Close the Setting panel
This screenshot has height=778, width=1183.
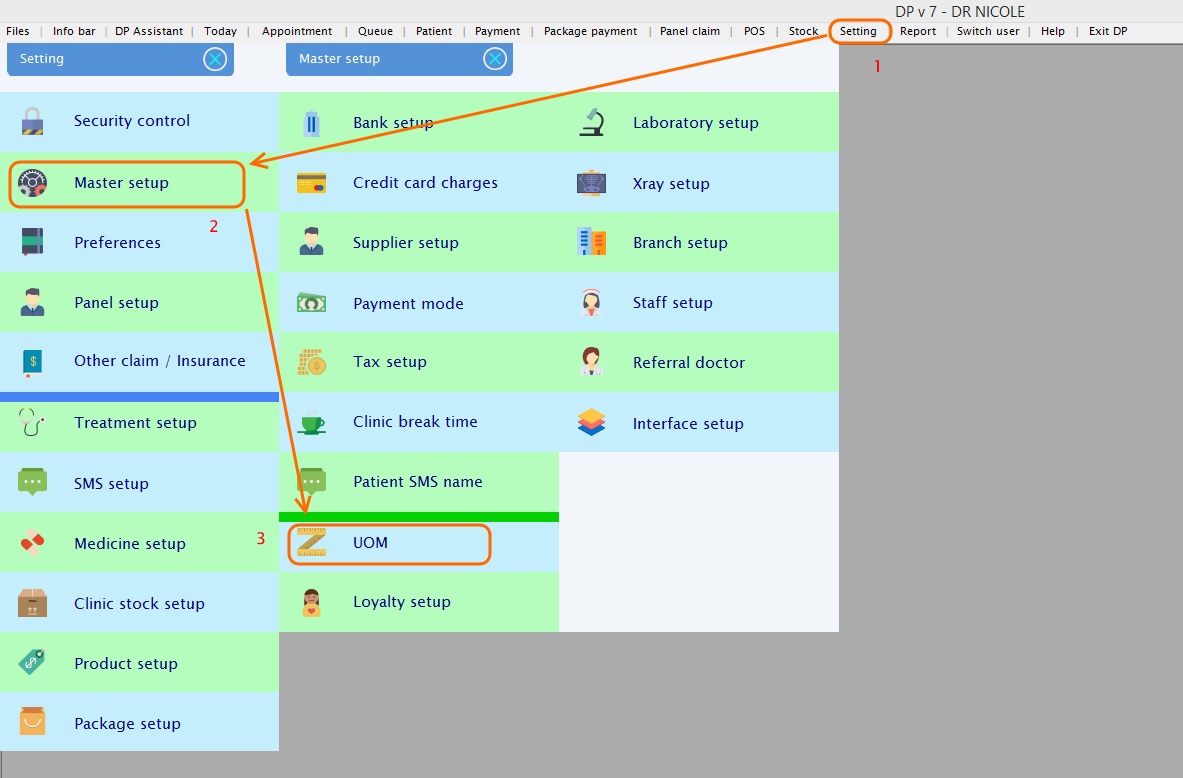(x=215, y=59)
